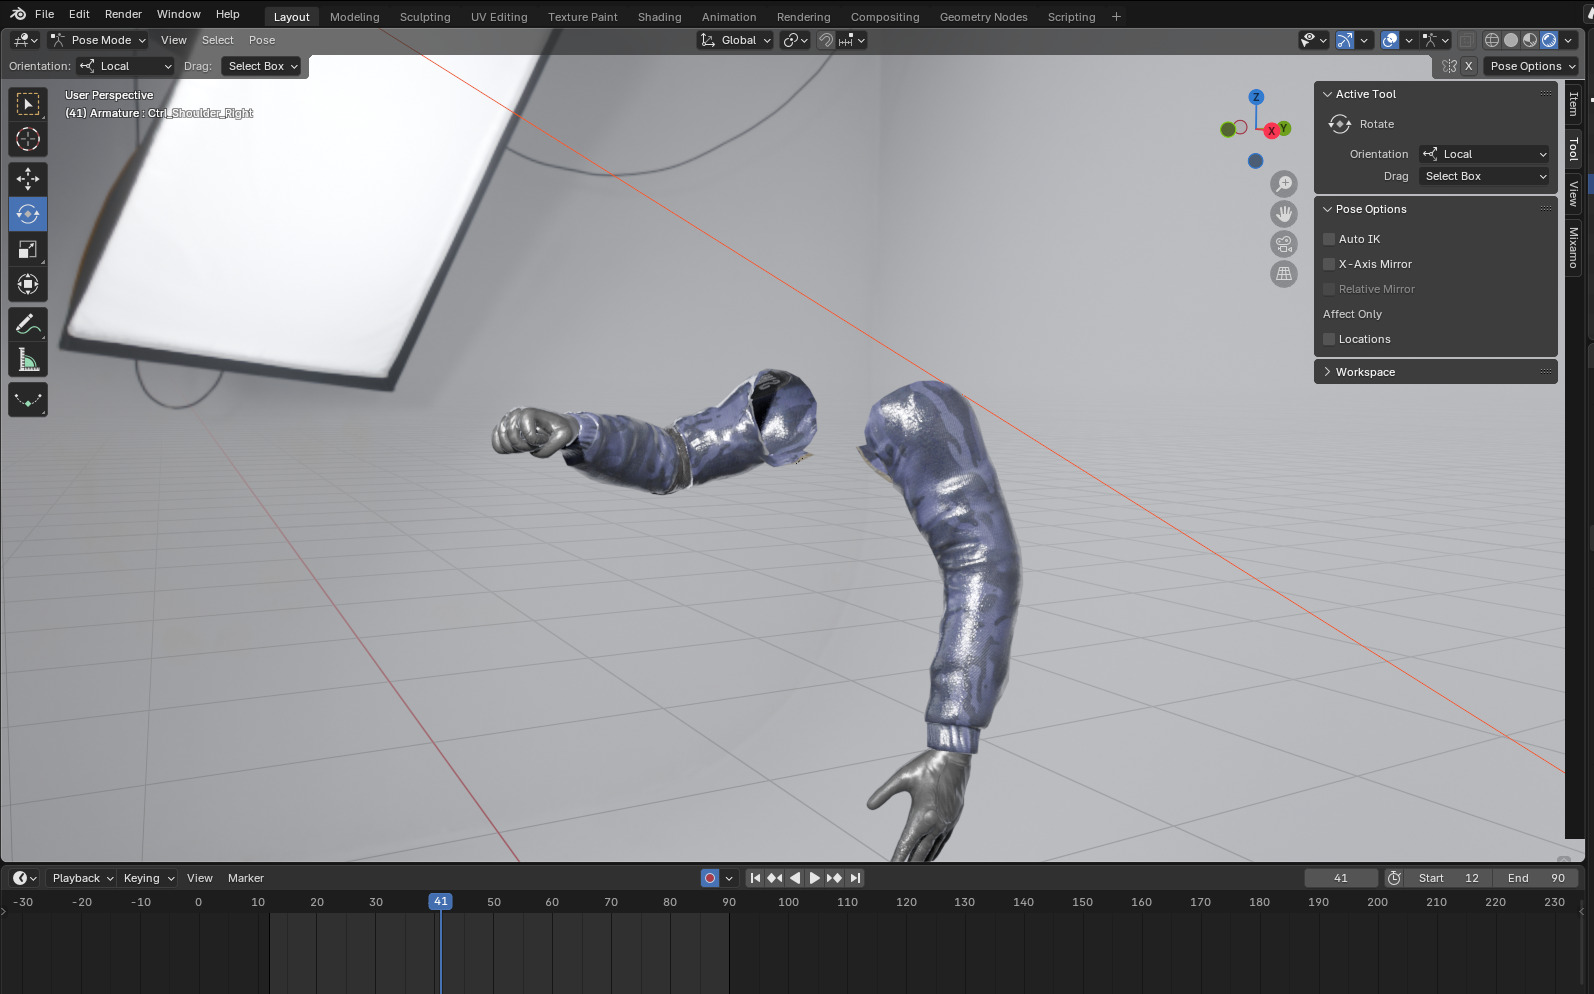Open the Pose Mode dropdown
Screen dimensions: 1594x994
(98, 40)
